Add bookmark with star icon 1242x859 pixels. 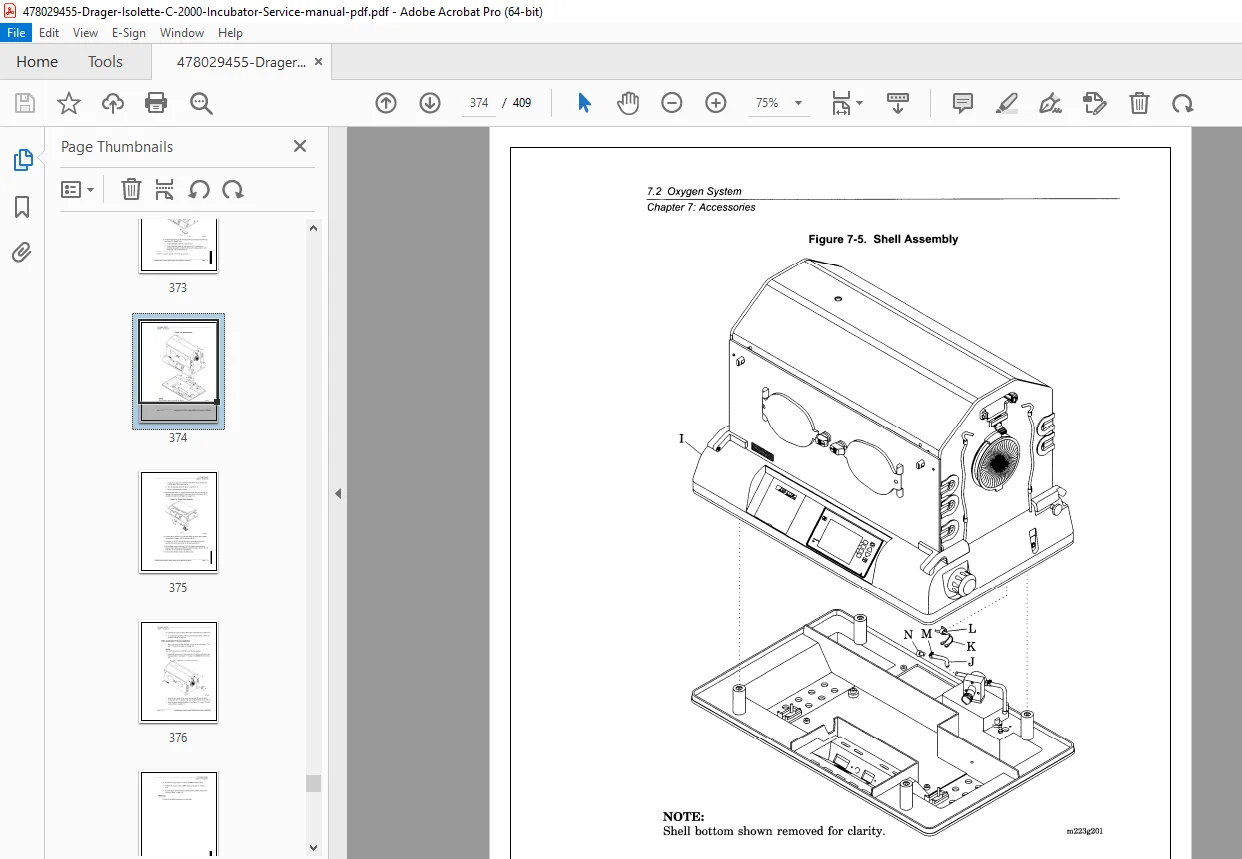pos(69,103)
